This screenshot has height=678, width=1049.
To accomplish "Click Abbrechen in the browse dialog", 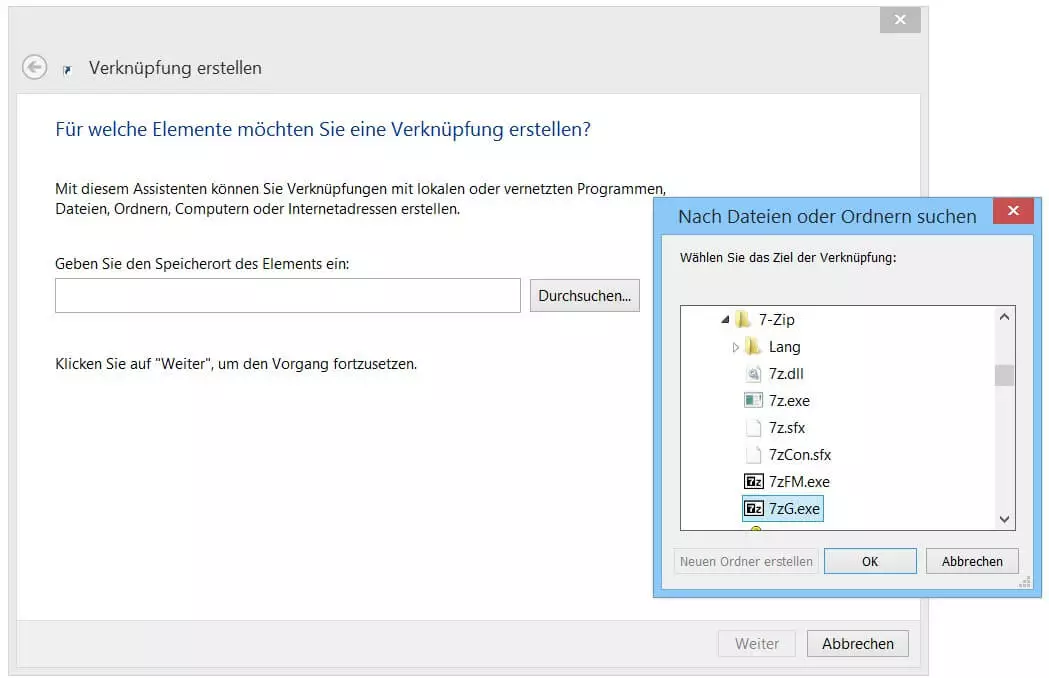I will 971,561.
